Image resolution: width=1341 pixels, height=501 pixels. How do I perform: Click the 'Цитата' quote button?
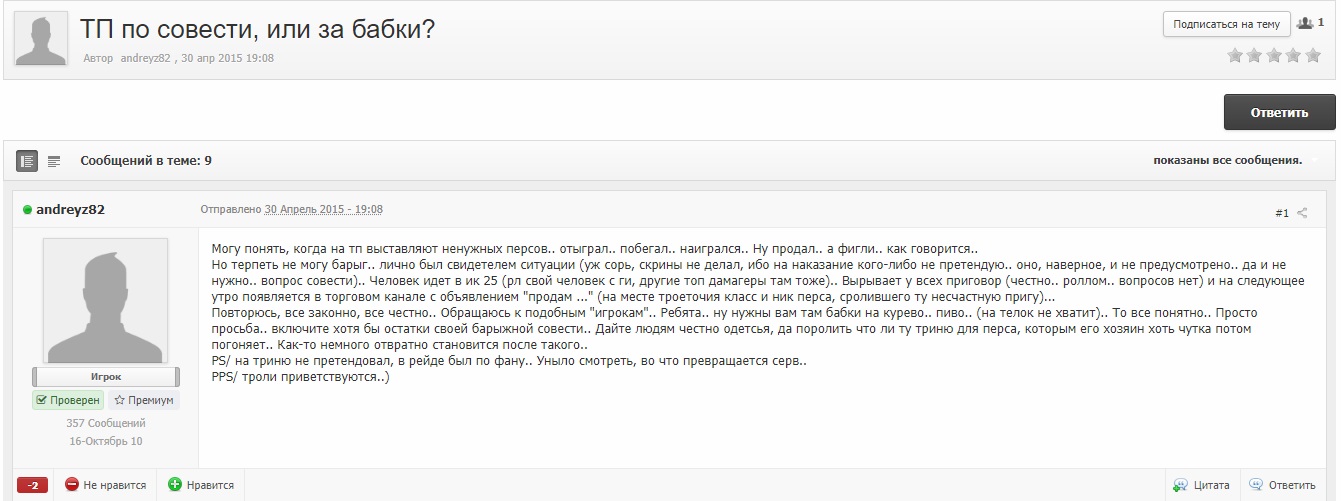pyautogui.click(x=1201, y=485)
